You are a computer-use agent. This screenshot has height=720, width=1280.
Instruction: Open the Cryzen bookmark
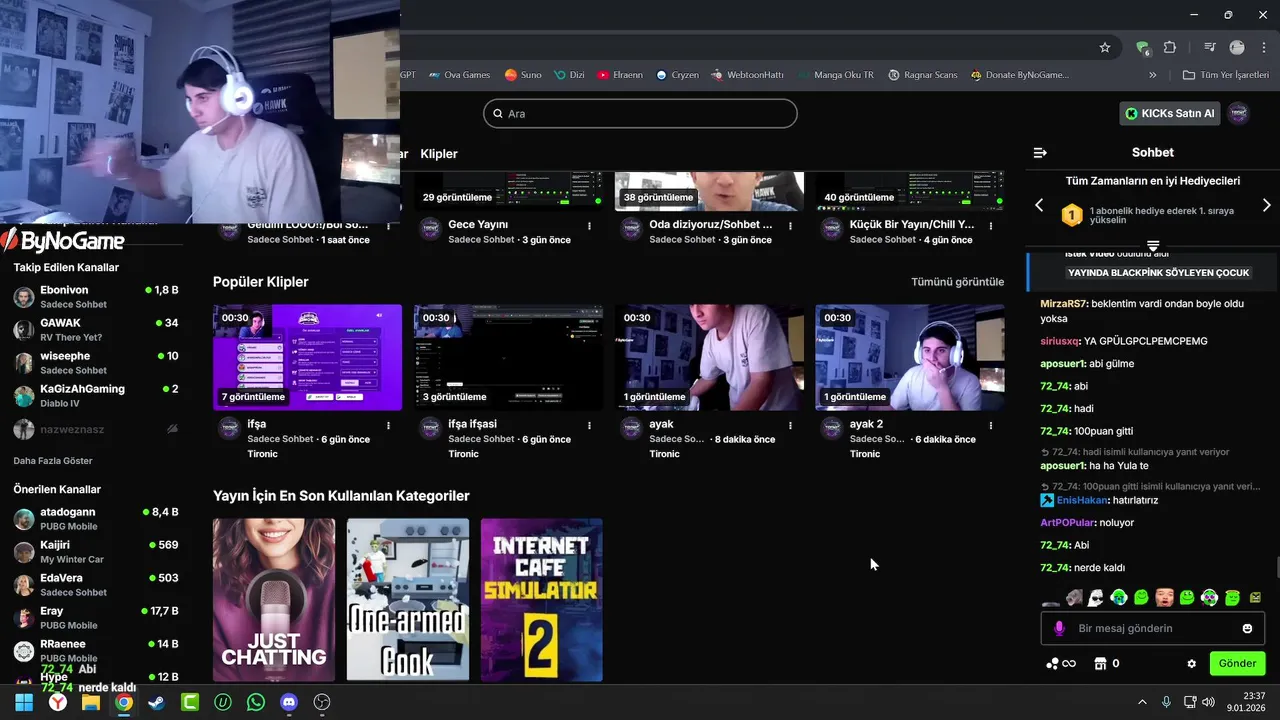pyautogui.click(x=678, y=75)
